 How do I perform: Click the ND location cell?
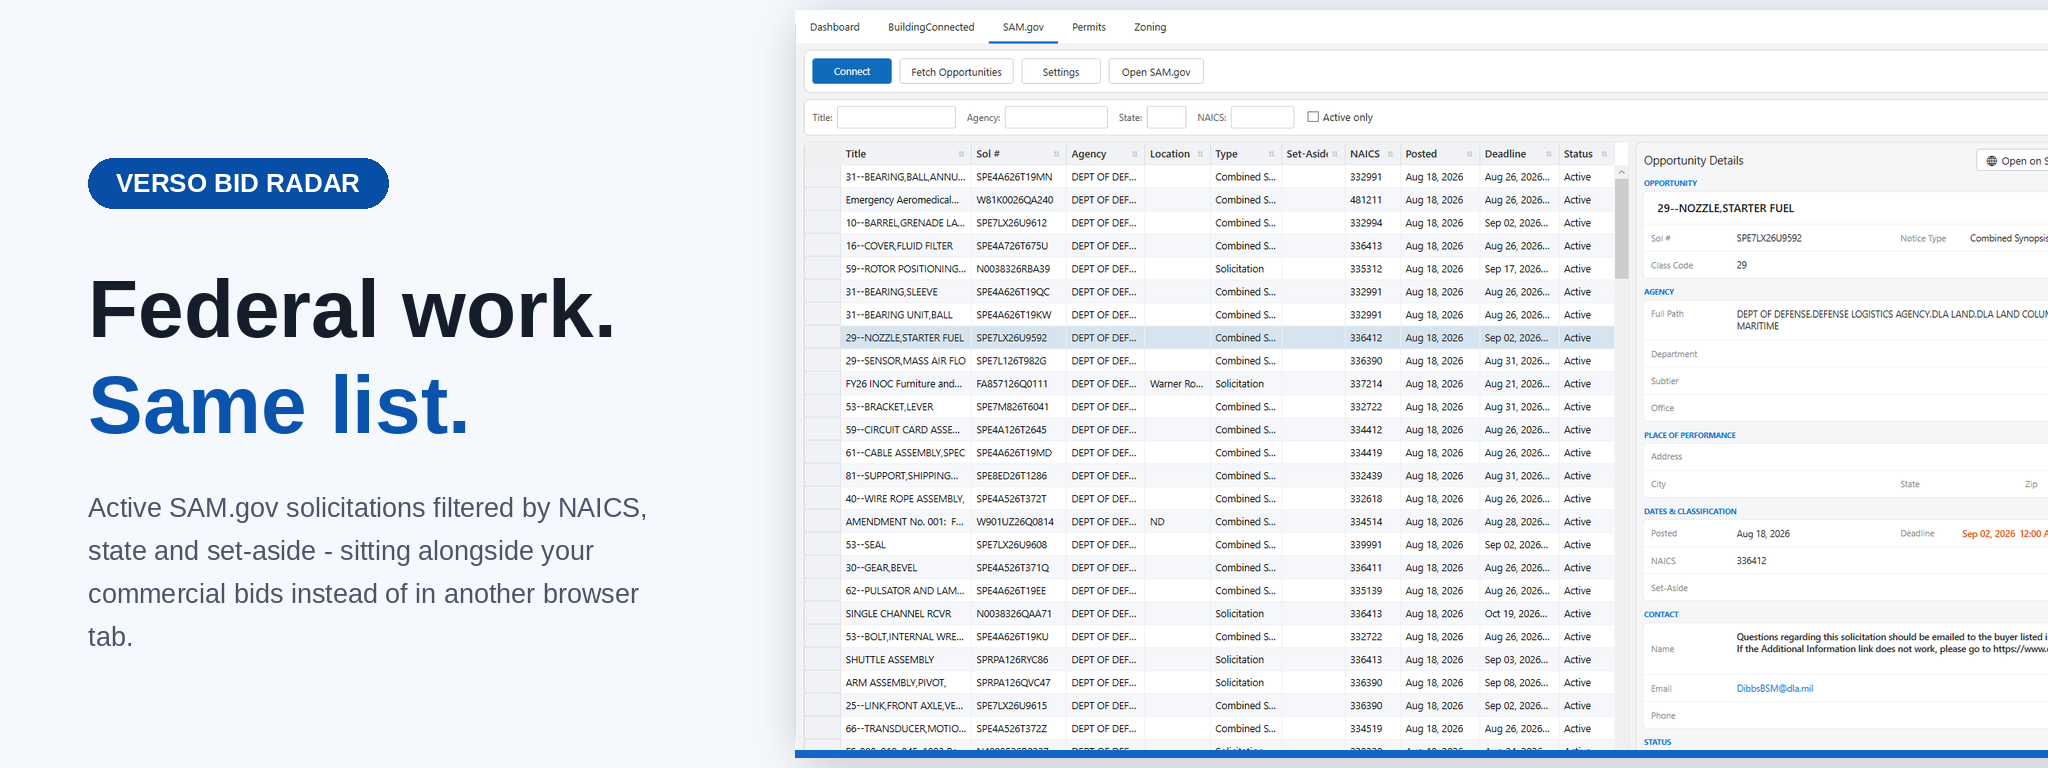pos(1157,522)
